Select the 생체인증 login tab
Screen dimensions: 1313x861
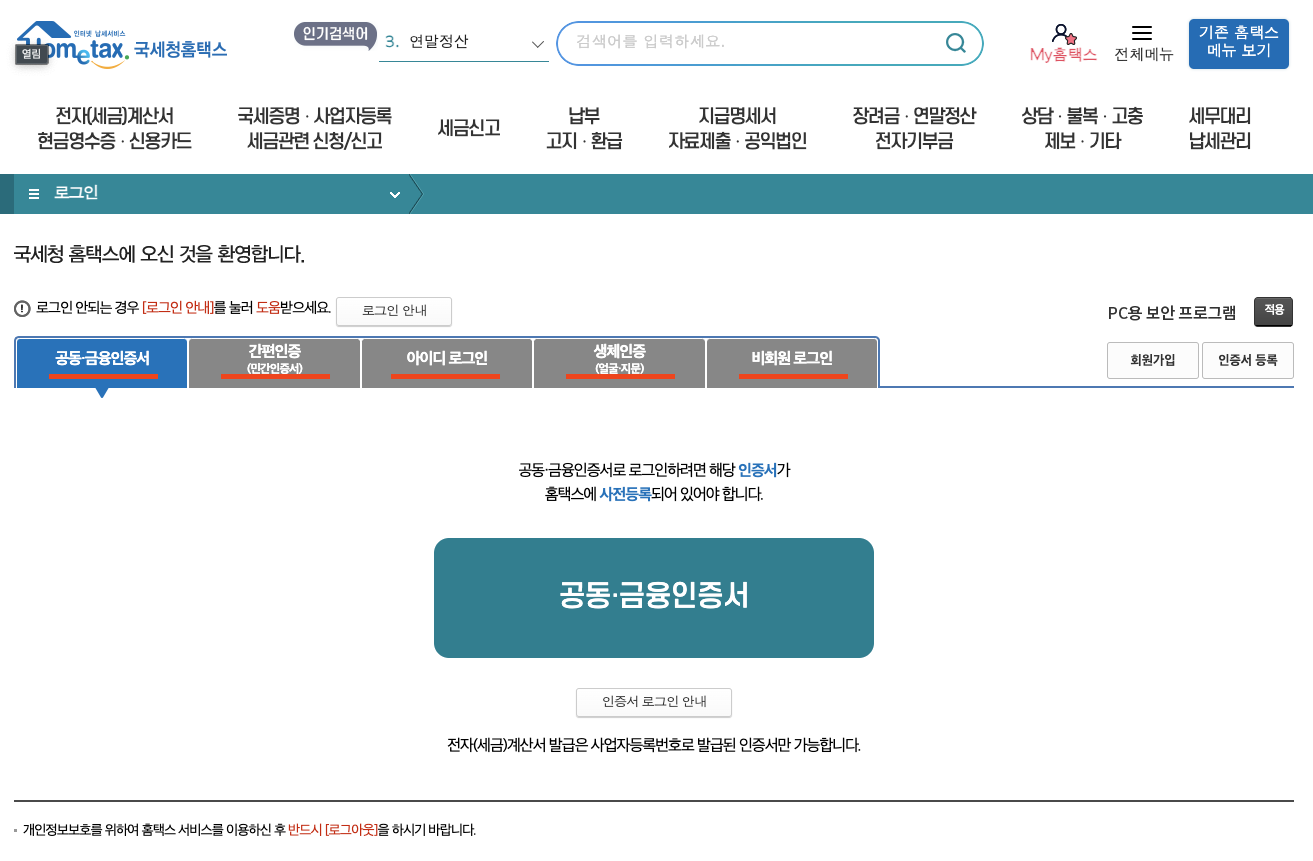point(619,362)
